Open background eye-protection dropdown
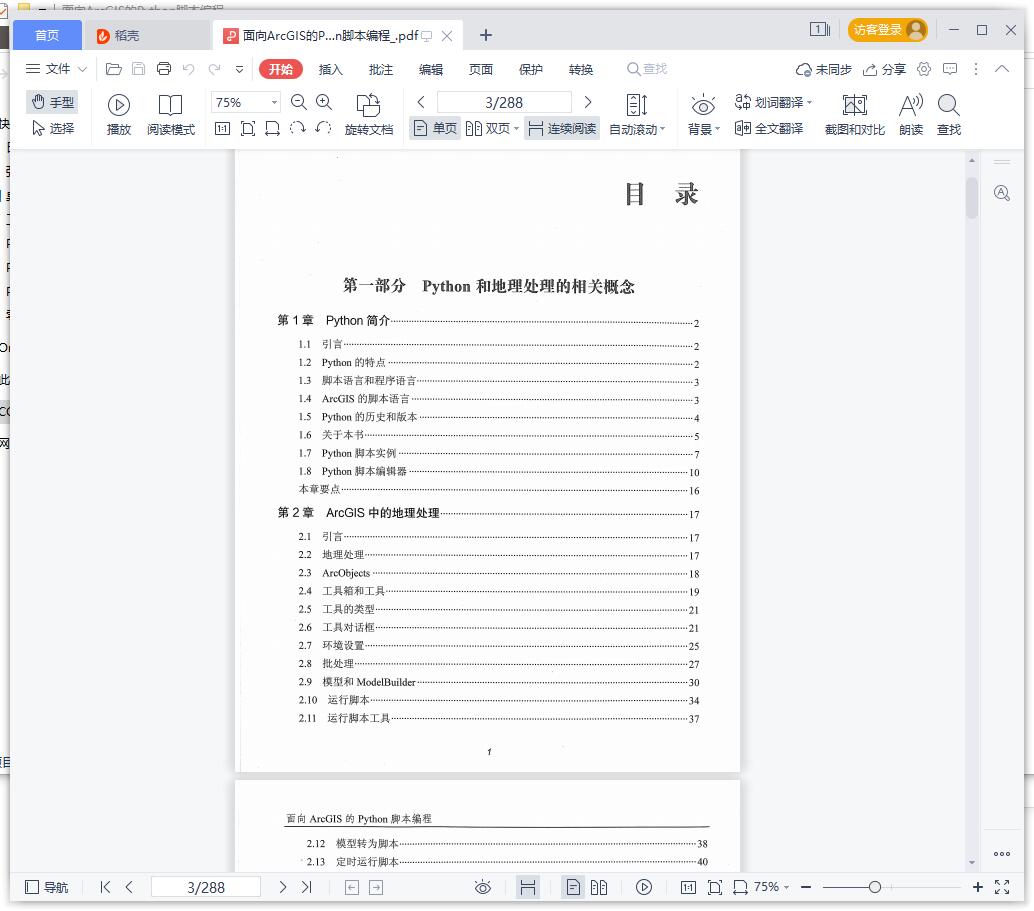1034x911 pixels. pos(704,115)
